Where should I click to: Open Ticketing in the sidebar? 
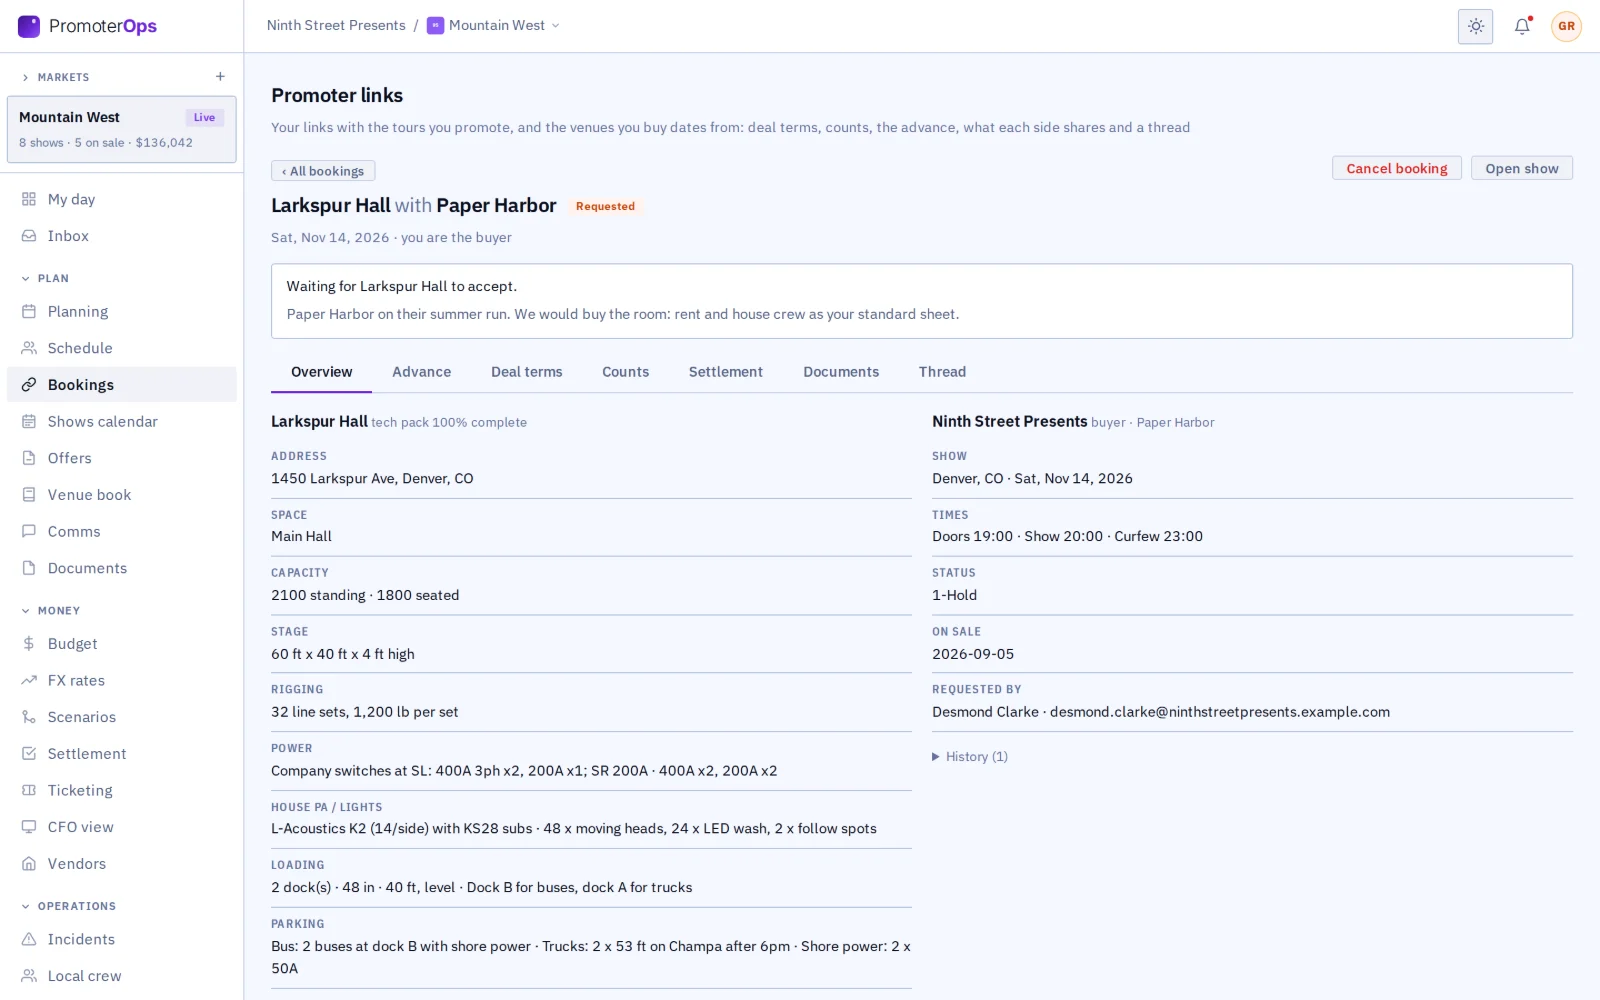(x=122, y=791)
